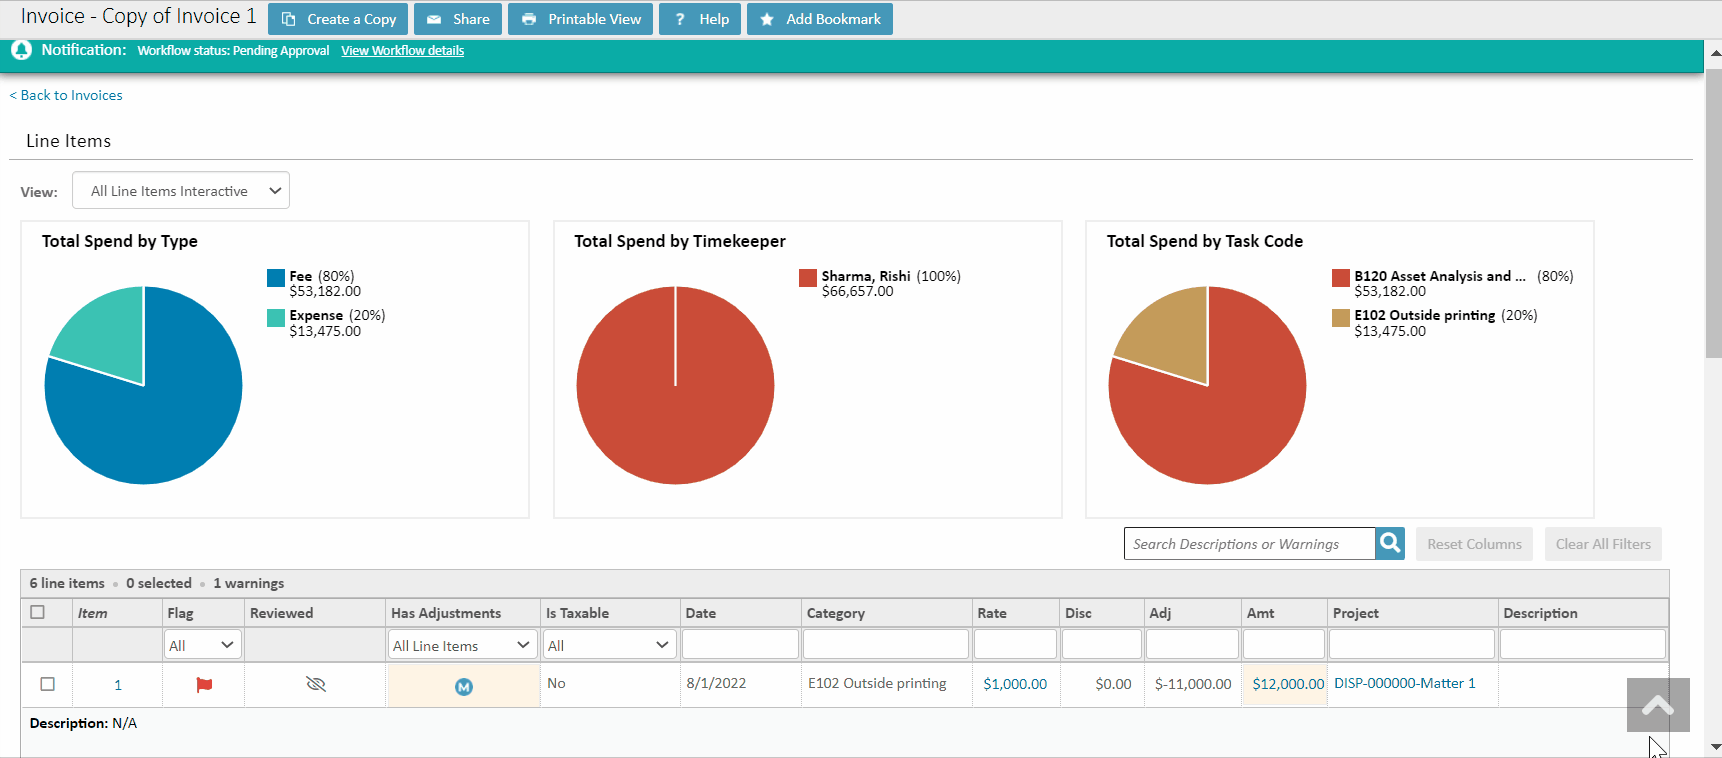
Task: Click the blue Fee legend color swatch
Action: 276,278
